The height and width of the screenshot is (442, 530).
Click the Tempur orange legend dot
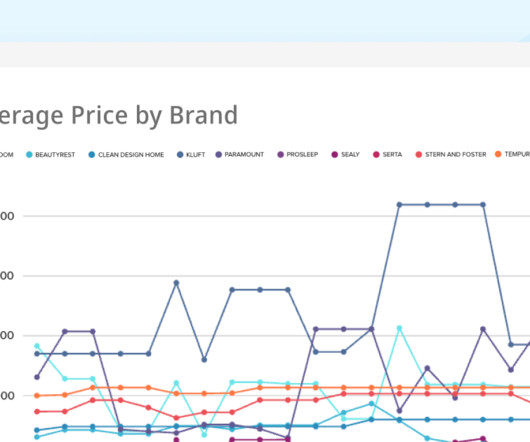pyautogui.click(x=498, y=154)
